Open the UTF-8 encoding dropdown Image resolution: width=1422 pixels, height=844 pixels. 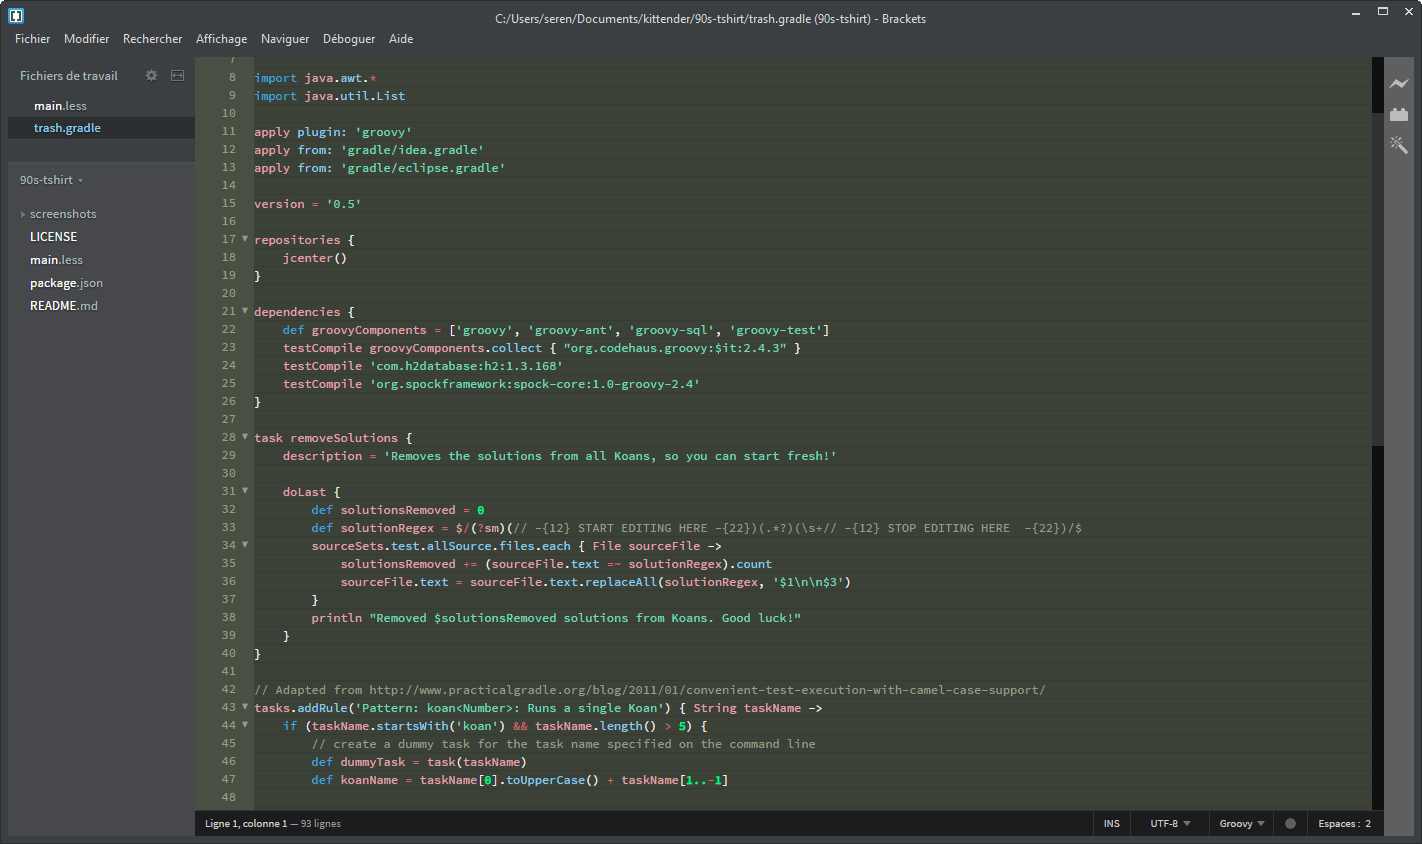coord(1168,823)
